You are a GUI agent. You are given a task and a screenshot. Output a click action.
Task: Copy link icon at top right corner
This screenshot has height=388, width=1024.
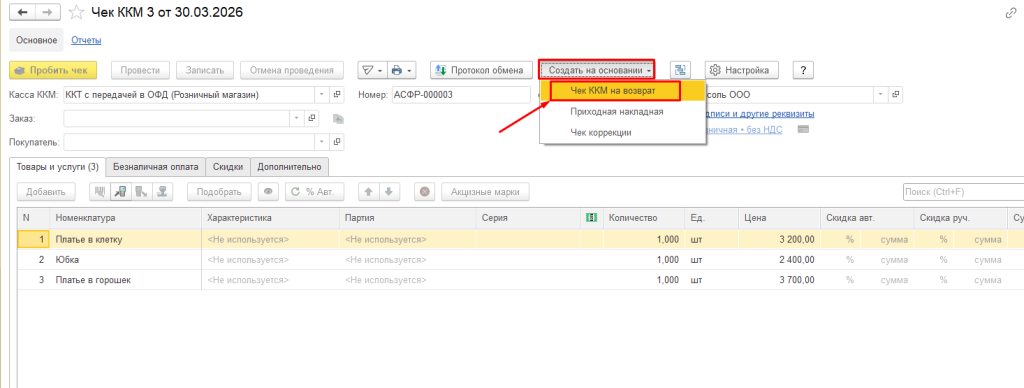click(x=1010, y=13)
